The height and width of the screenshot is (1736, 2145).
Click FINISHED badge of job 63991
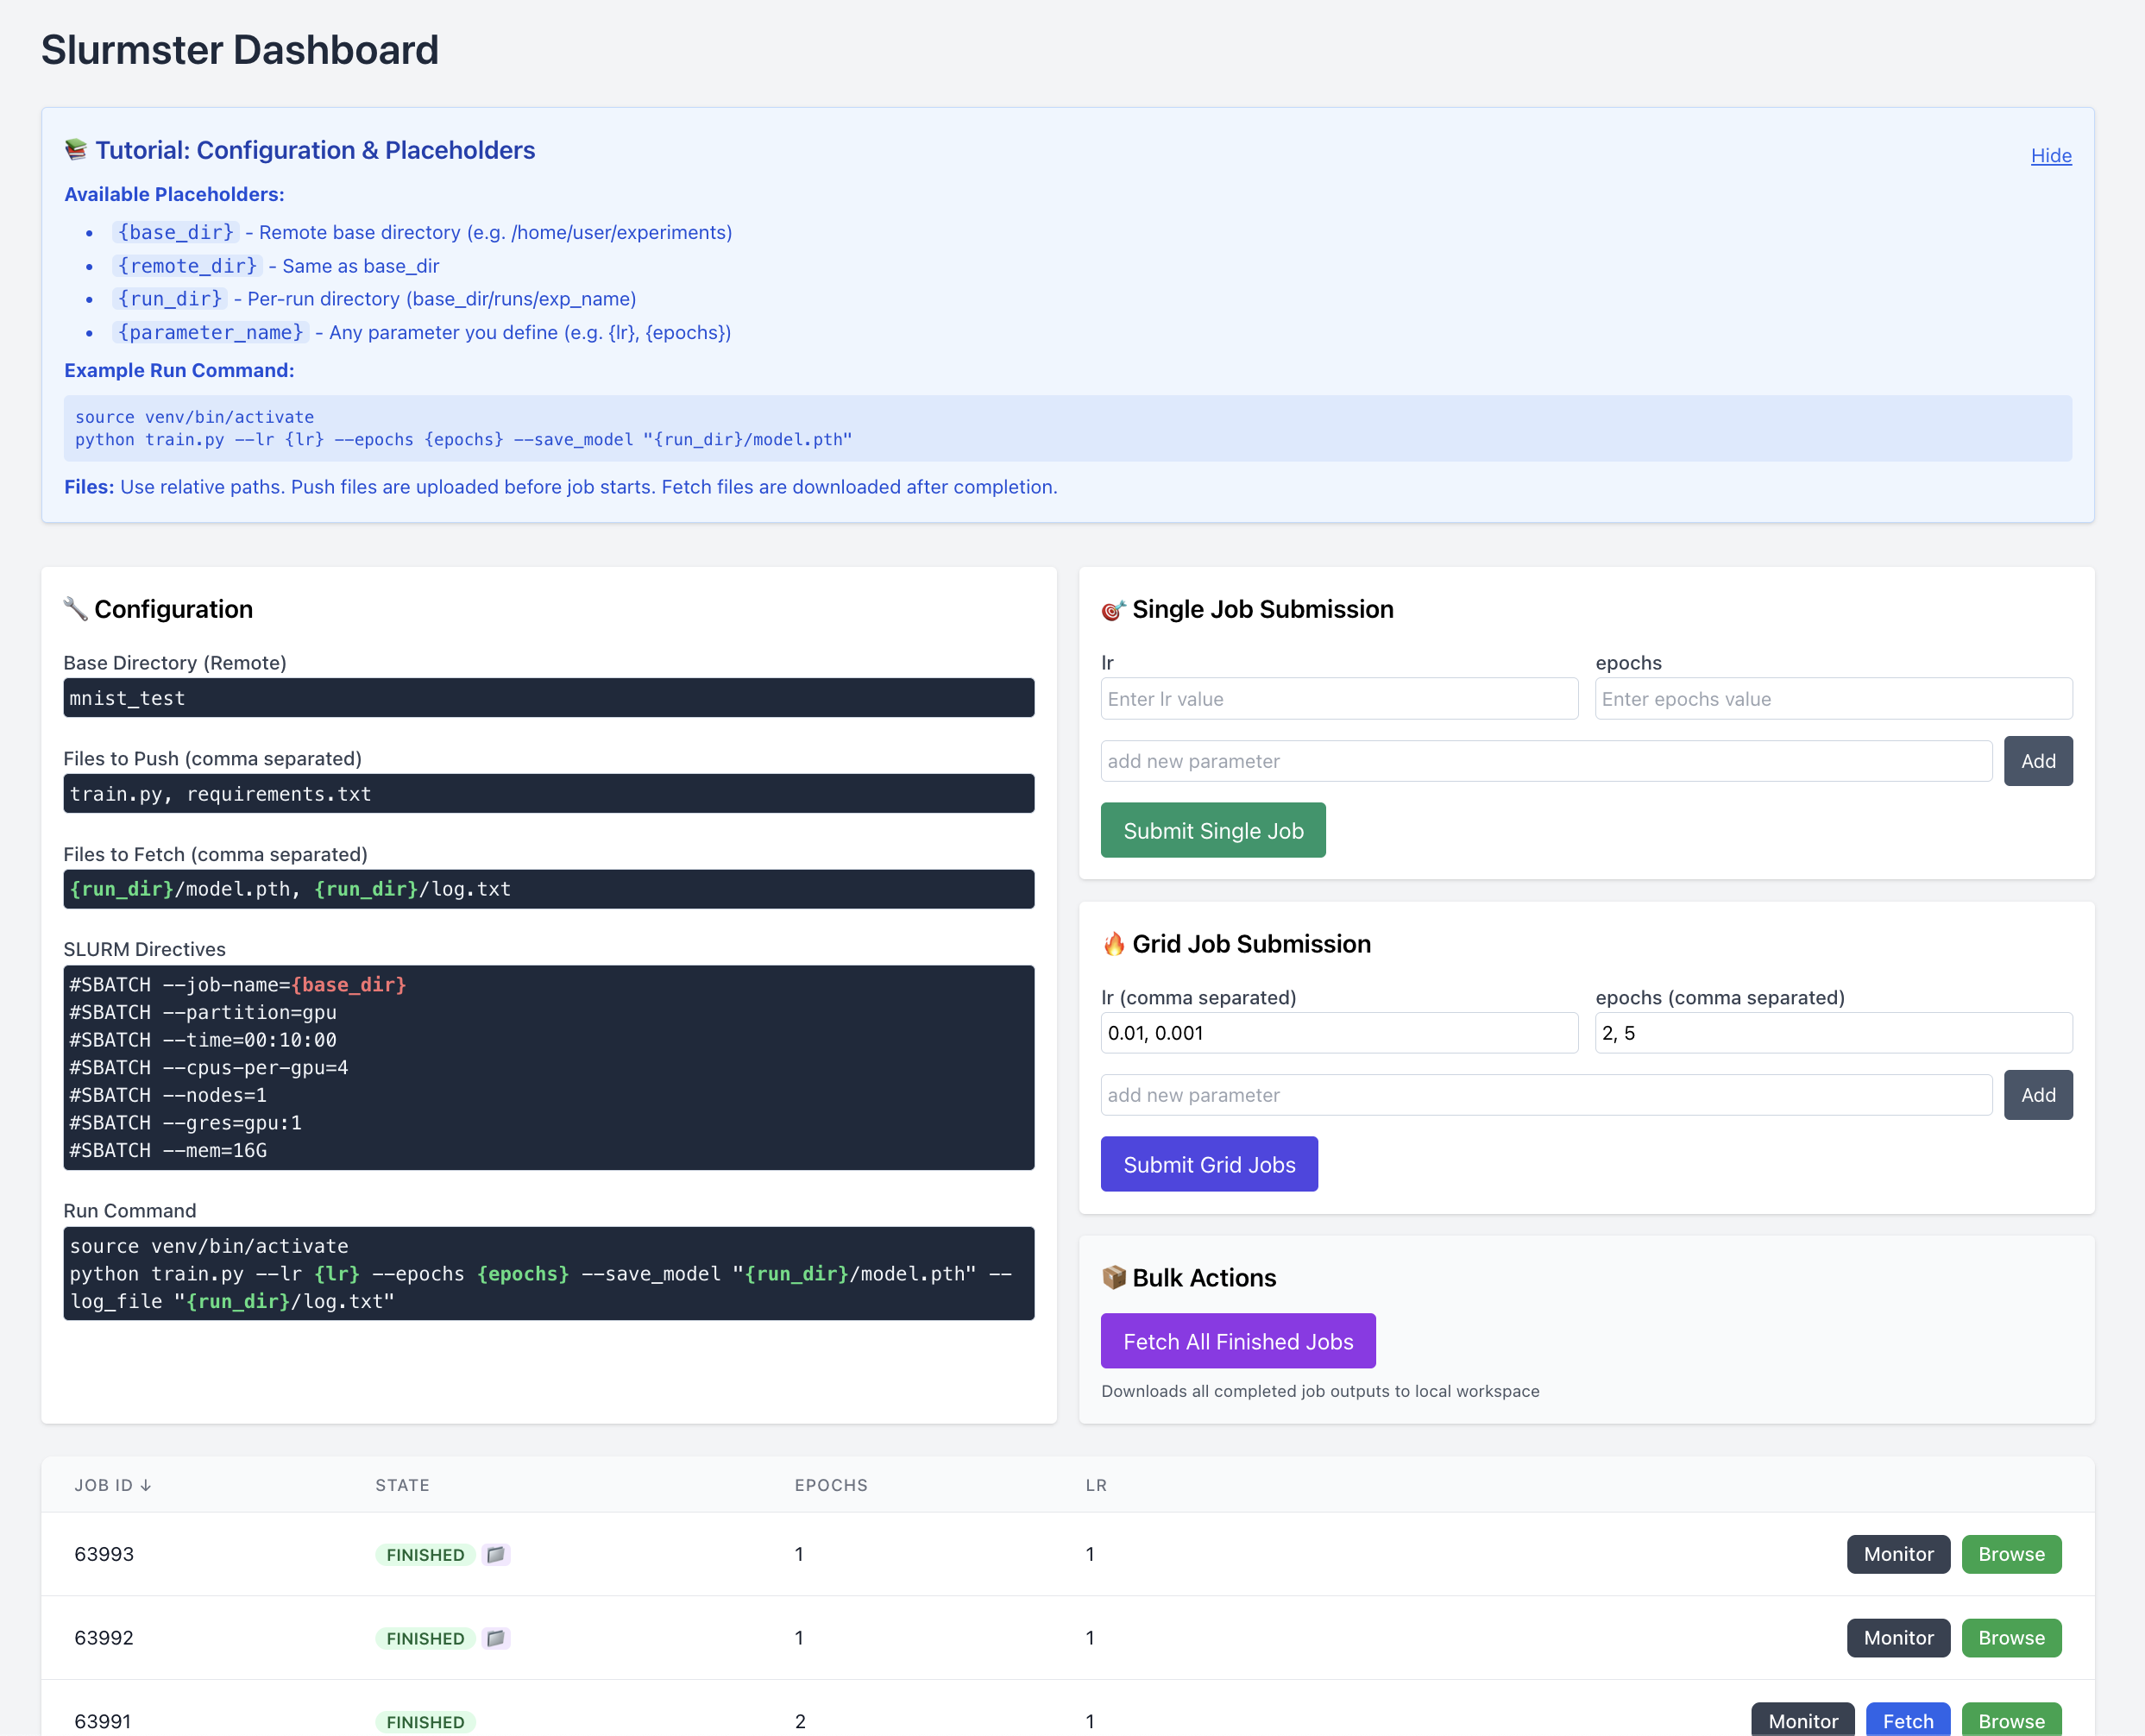(x=425, y=1721)
